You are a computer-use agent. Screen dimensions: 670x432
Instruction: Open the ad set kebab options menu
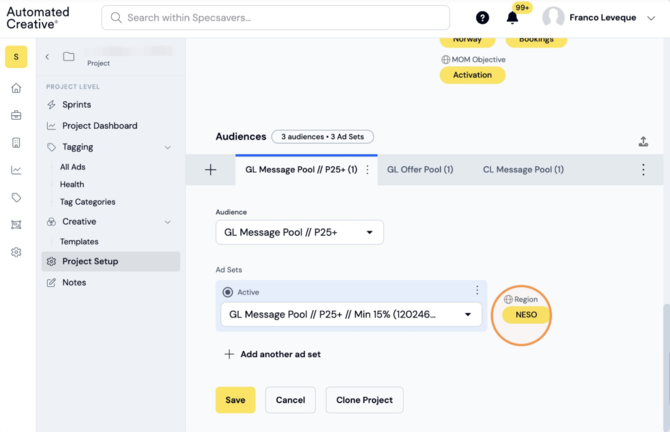[x=477, y=291]
